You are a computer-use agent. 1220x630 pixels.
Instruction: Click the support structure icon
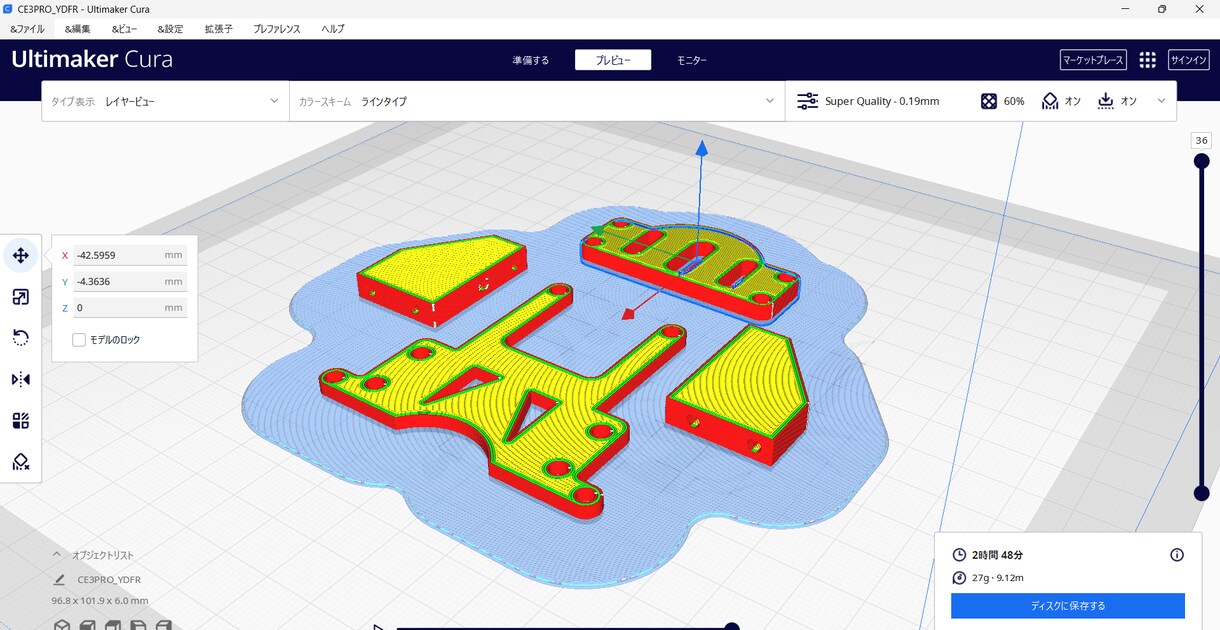click(1050, 101)
